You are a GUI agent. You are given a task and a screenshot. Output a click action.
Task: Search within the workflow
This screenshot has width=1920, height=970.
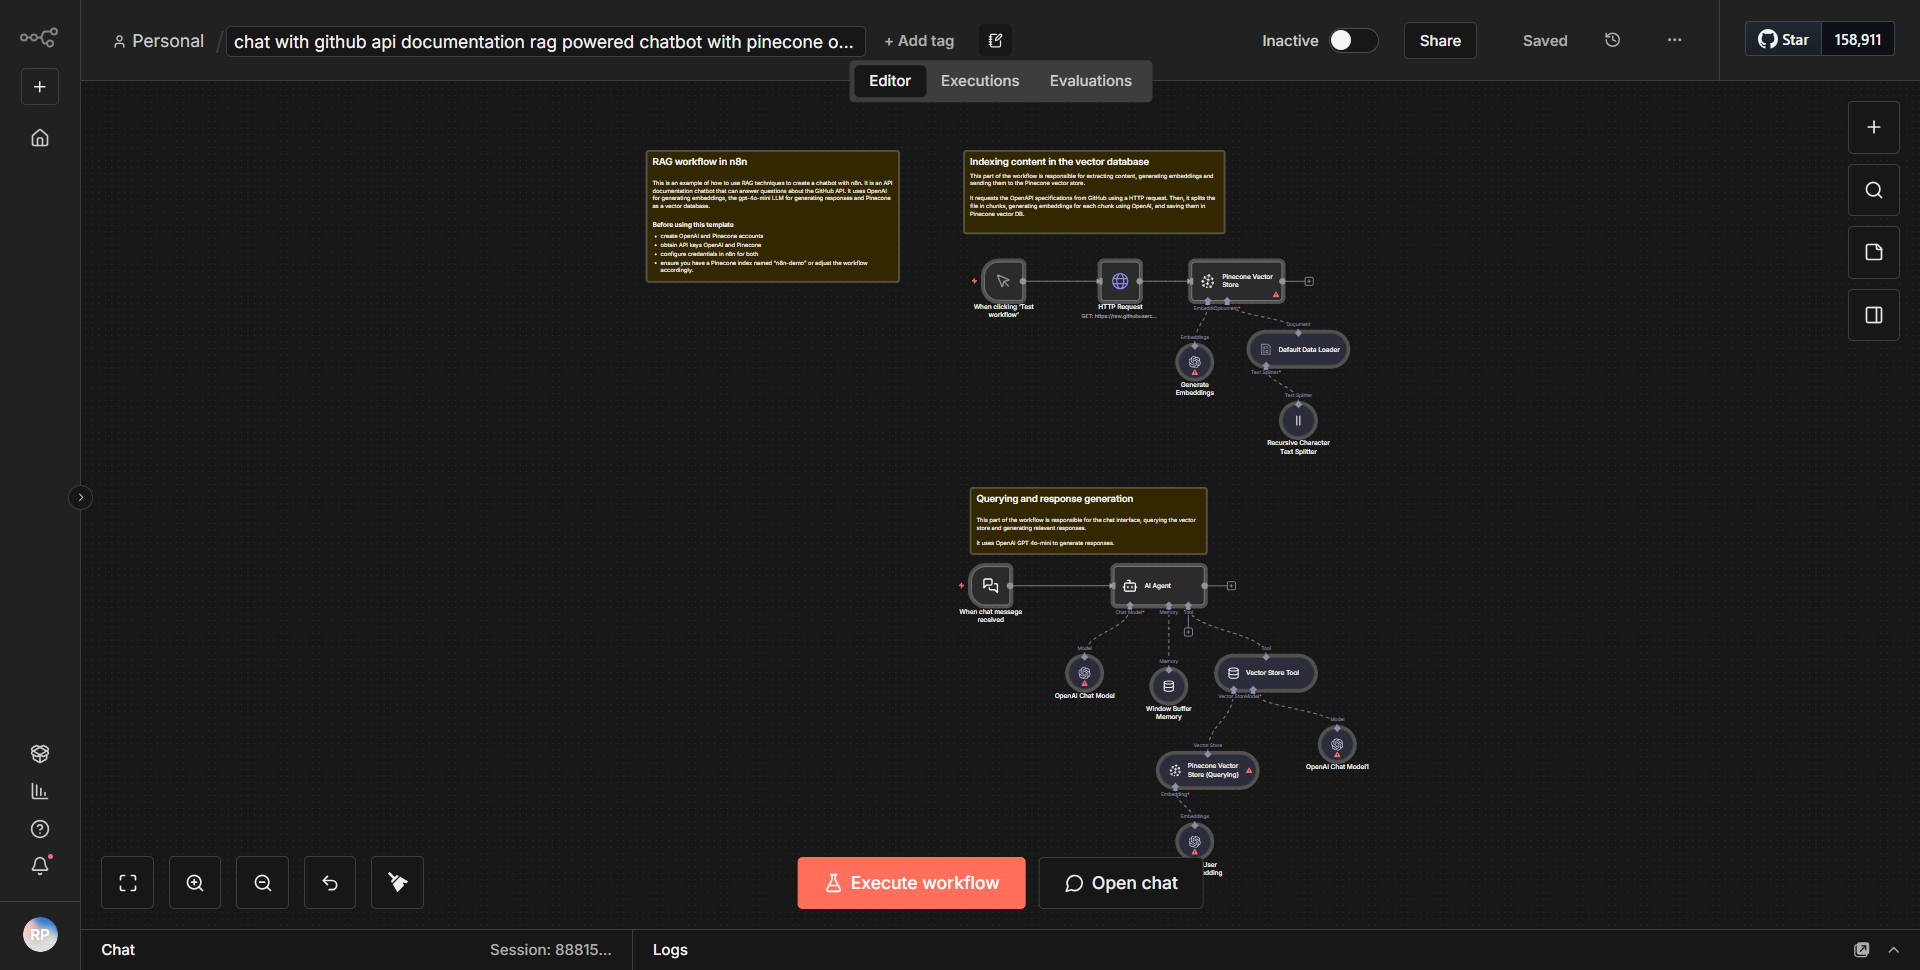click(x=1873, y=189)
